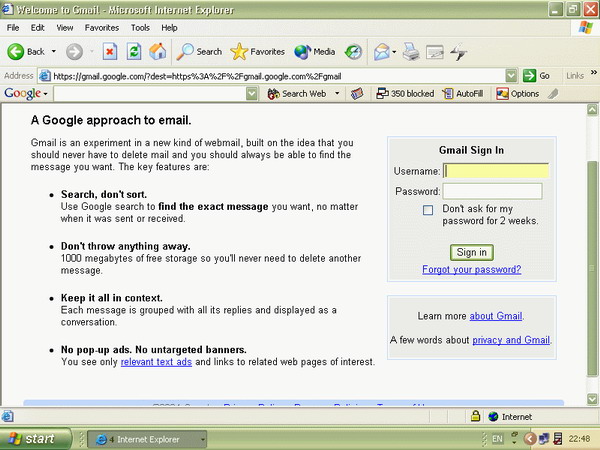Image resolution: width=600 pixels, height=450 pixels.
Task: Open the Search pane in toolbar
Action: (x=199, y=52)
